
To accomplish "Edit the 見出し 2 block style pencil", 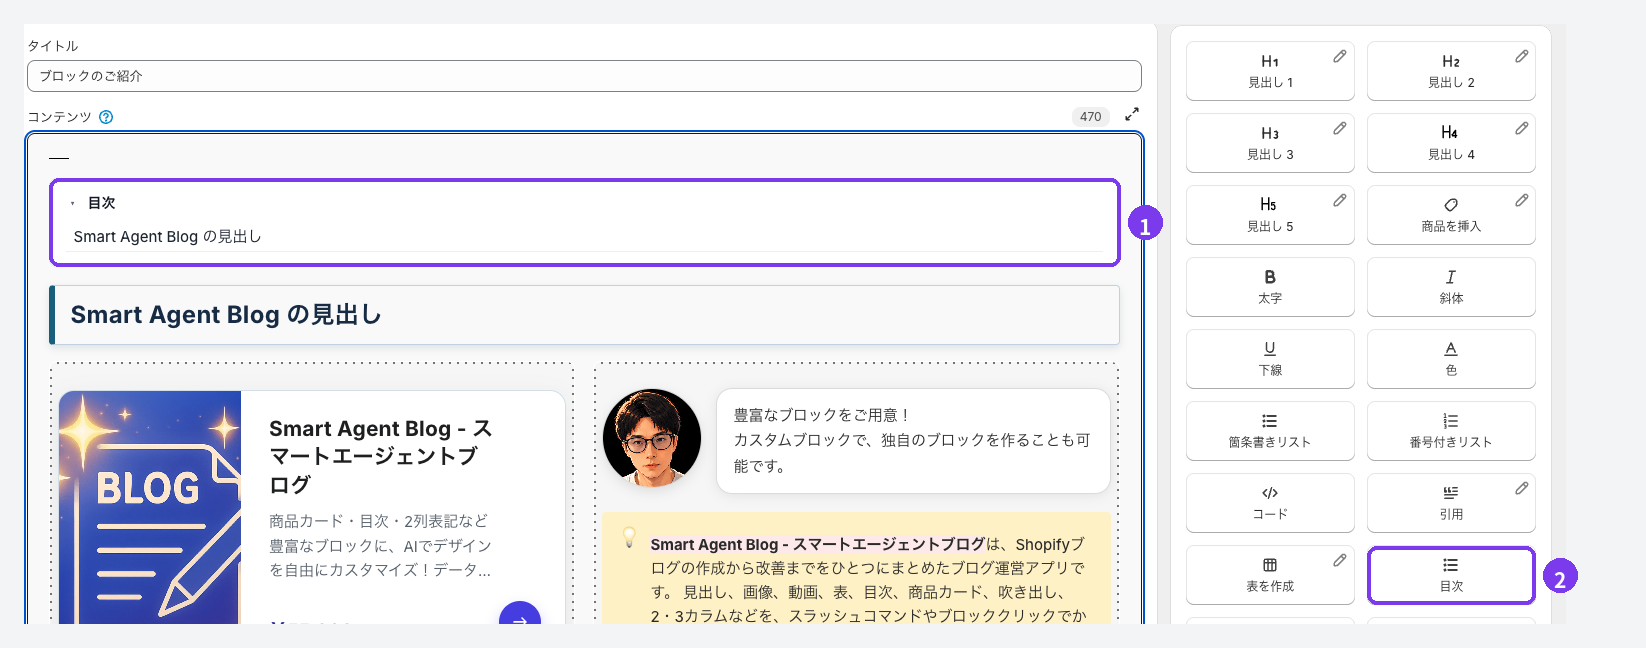I will [x=1521, y=57].
